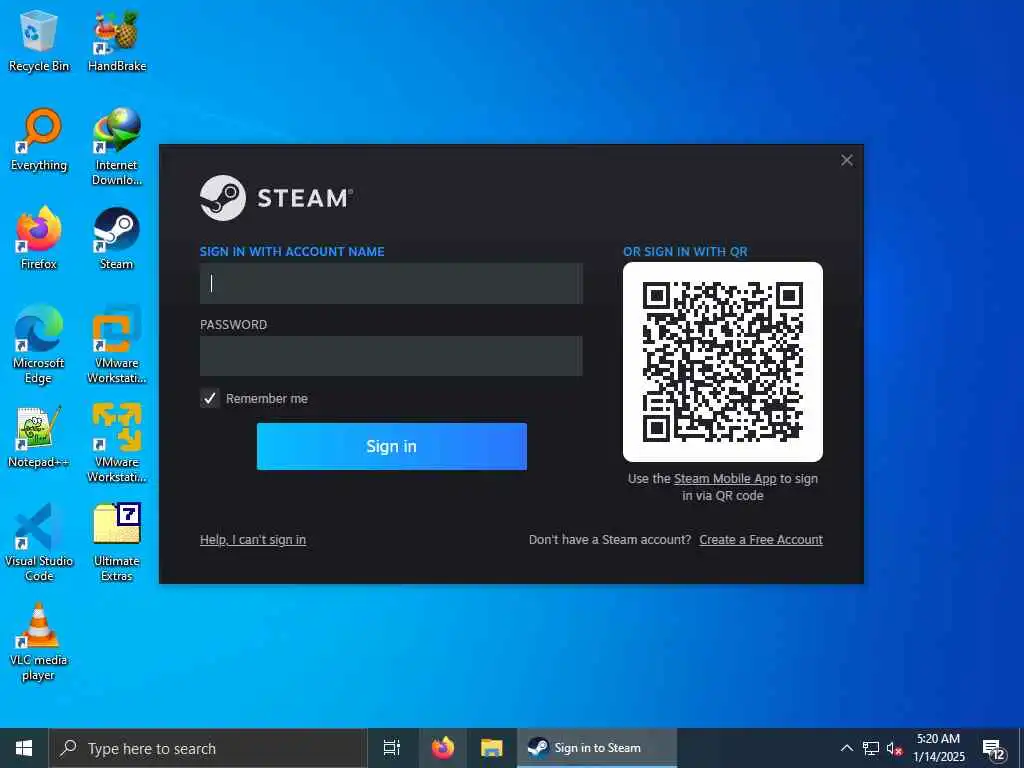Select the Notepad++ desktop shortcut
Image resolution: width=1024 pixels, height=768 pixels.
pyautogui.click(x=39, y=438)
